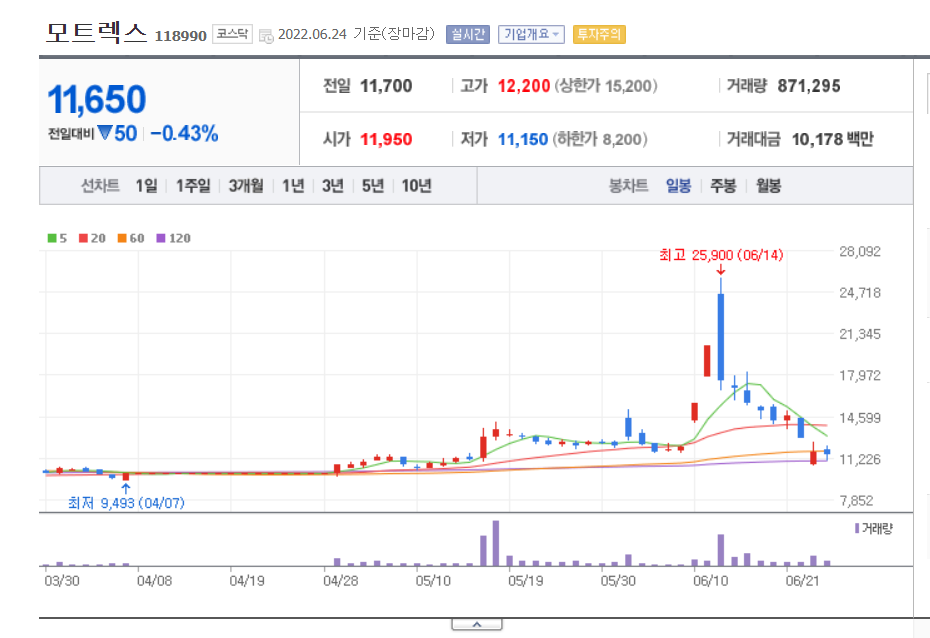
Task: Switch to 주봉 weekly candle chart
Action: coord(723,186)
